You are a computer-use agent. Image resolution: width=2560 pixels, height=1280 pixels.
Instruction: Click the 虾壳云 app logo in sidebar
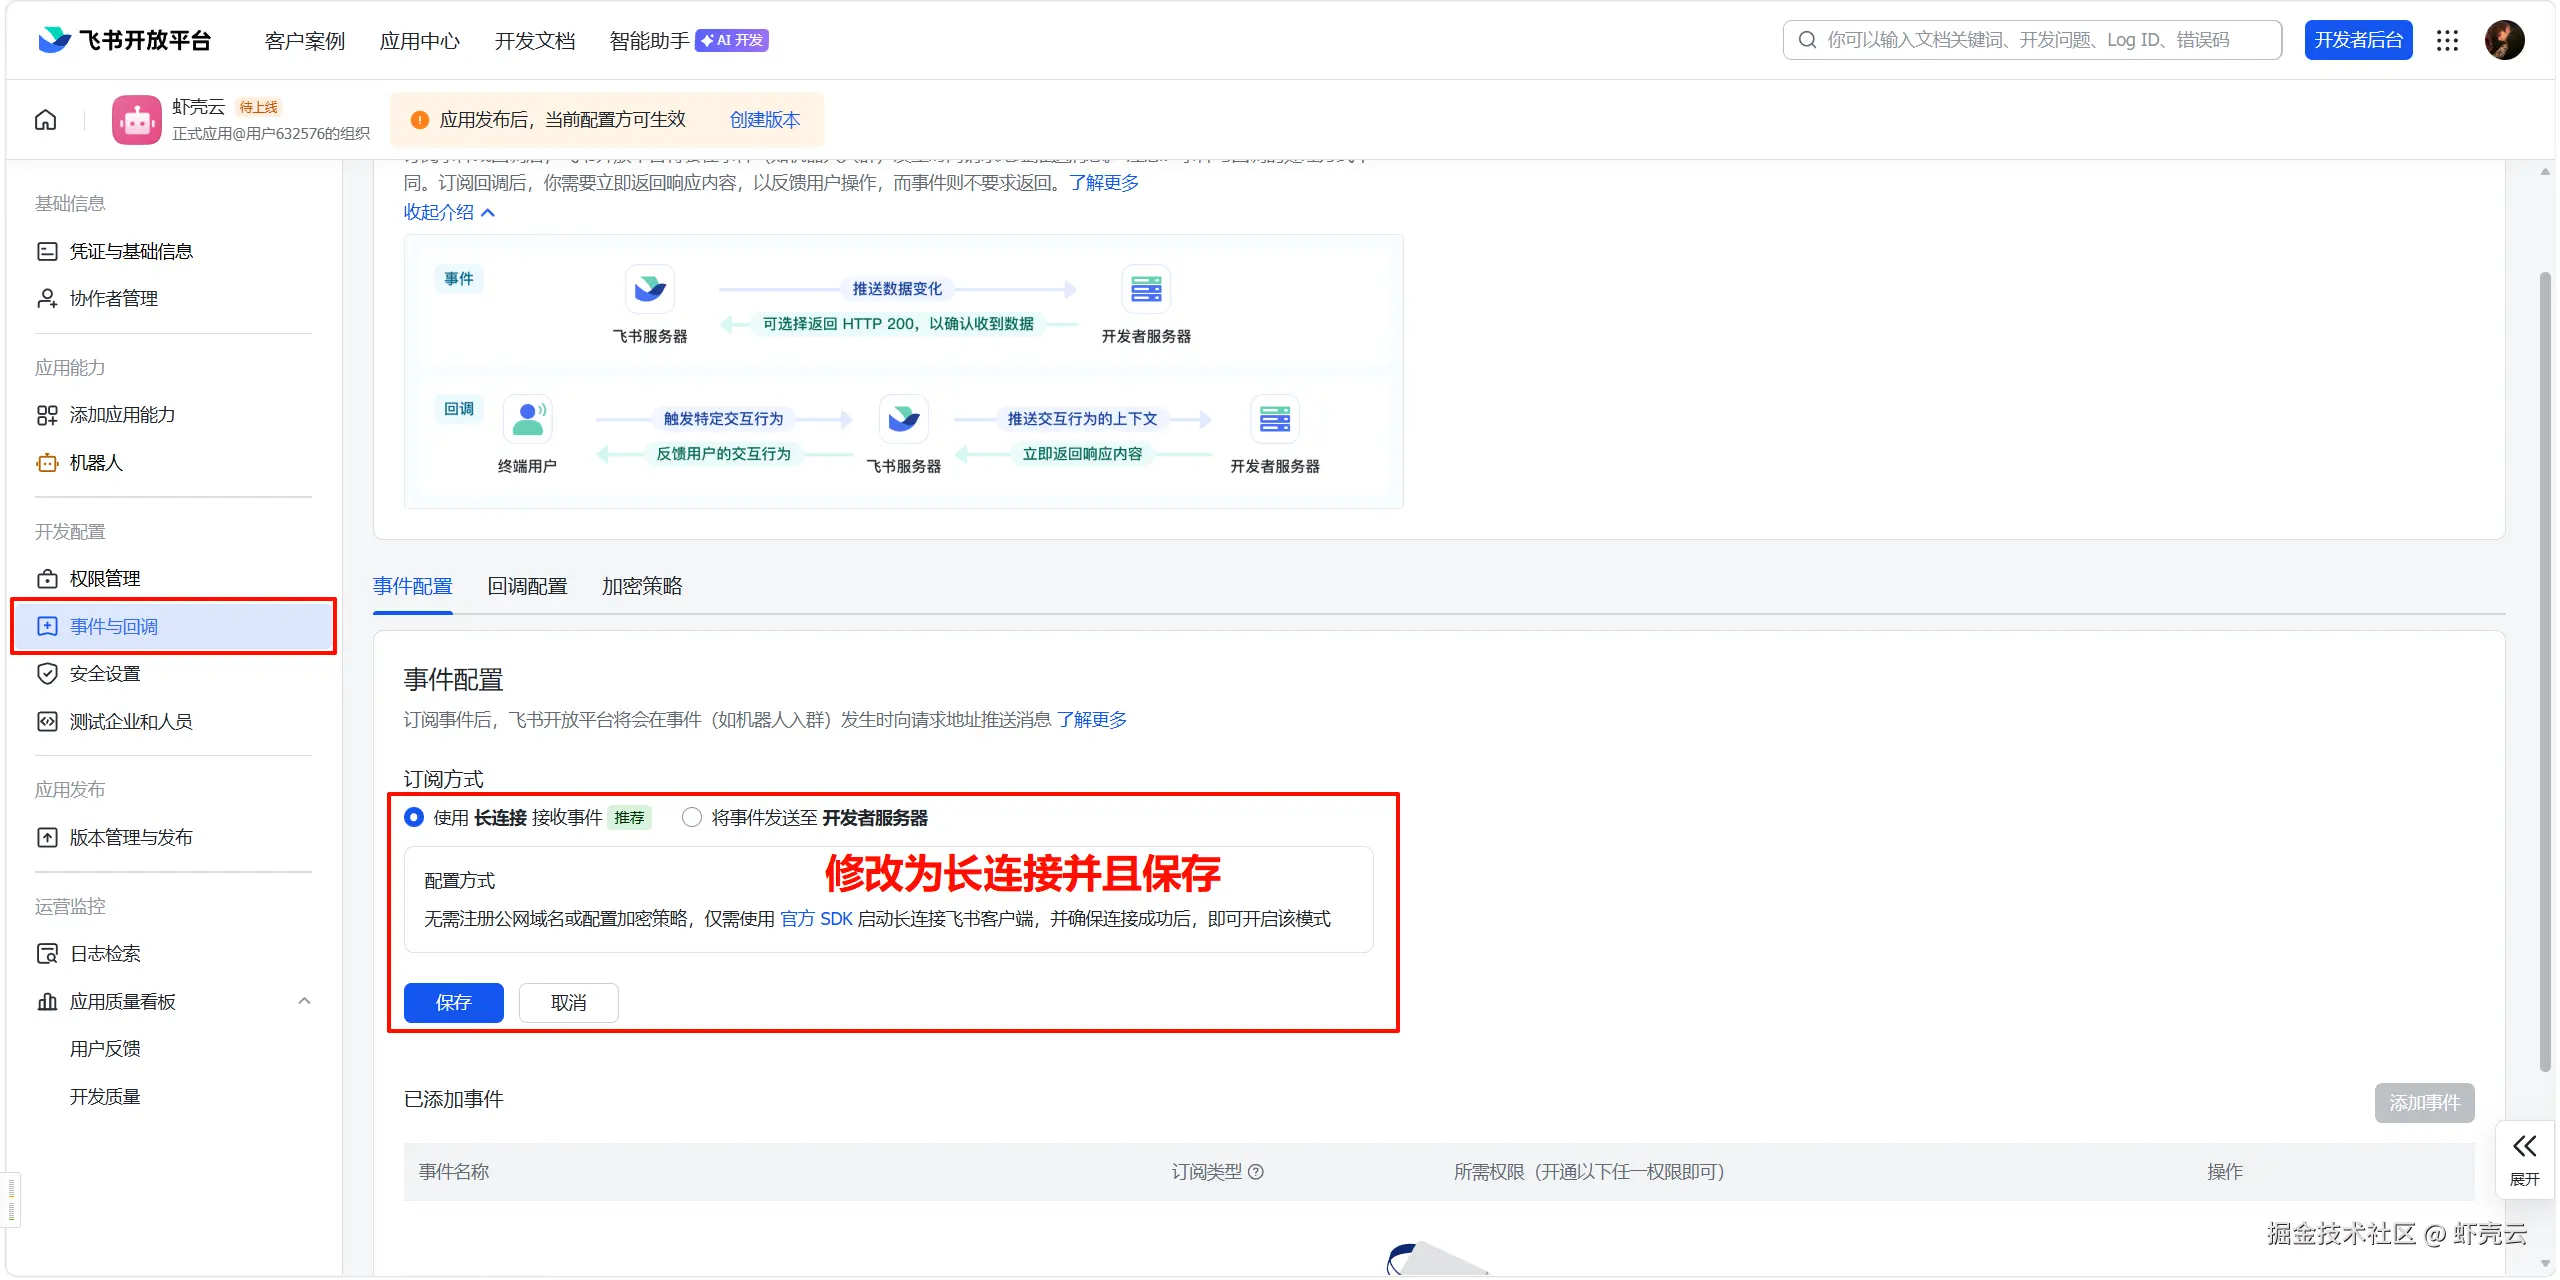[x=136, y=119]
